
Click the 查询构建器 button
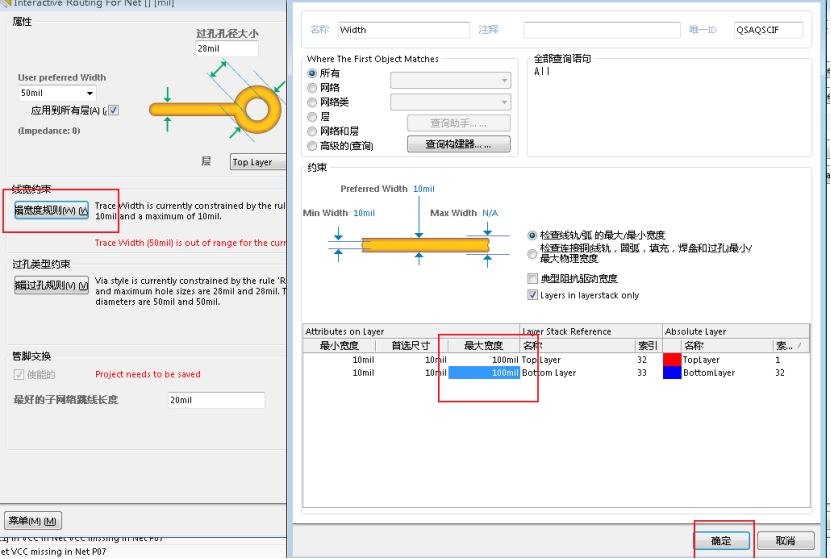point(459,144)
